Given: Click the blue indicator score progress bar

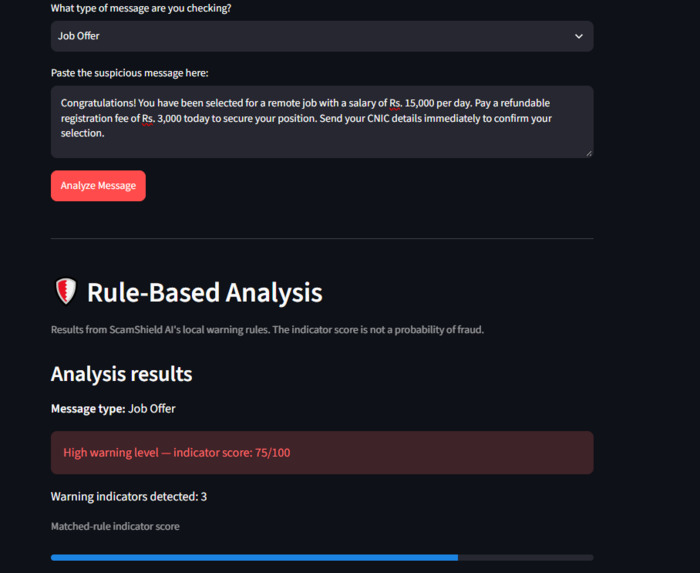Looking at the screenshot, I should coord(322,557).
